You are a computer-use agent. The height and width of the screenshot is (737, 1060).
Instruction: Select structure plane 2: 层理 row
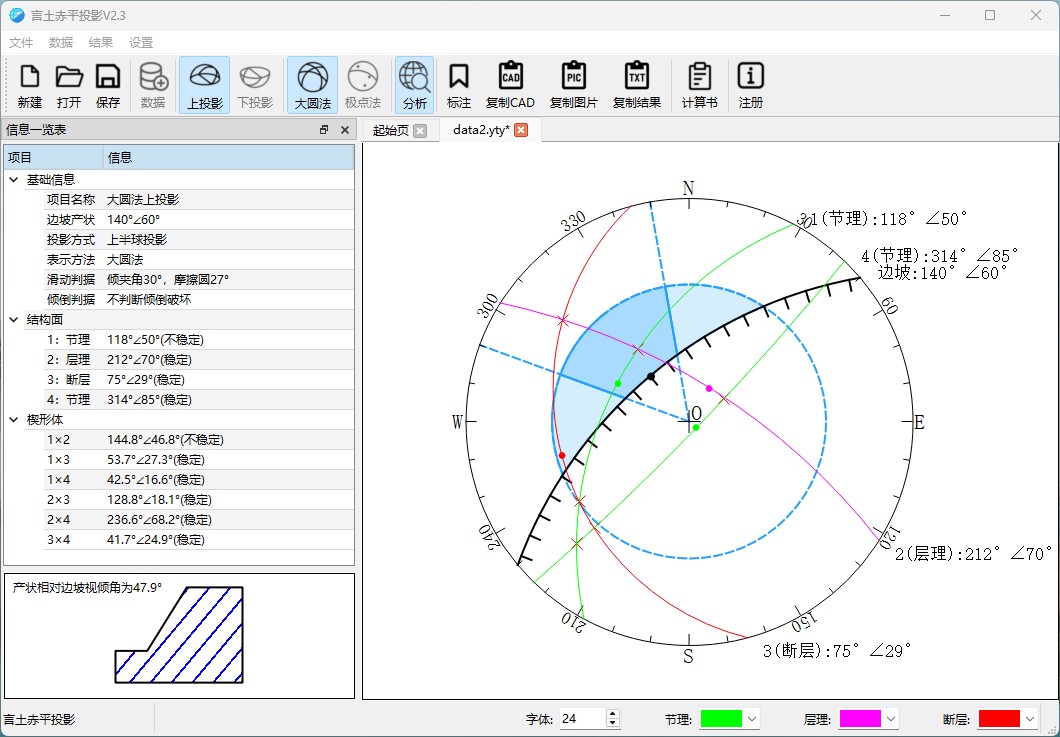point(199,360)
